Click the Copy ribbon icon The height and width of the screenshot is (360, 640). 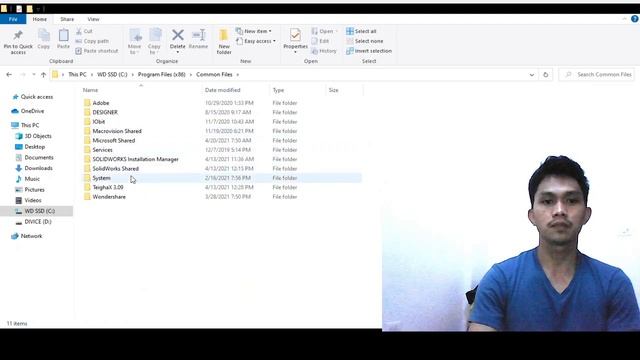tap(44, 36)
